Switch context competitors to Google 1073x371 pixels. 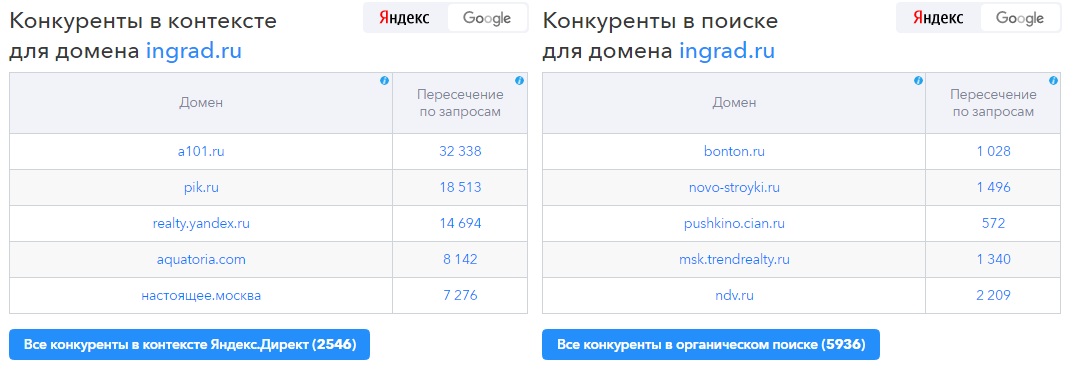487,18
